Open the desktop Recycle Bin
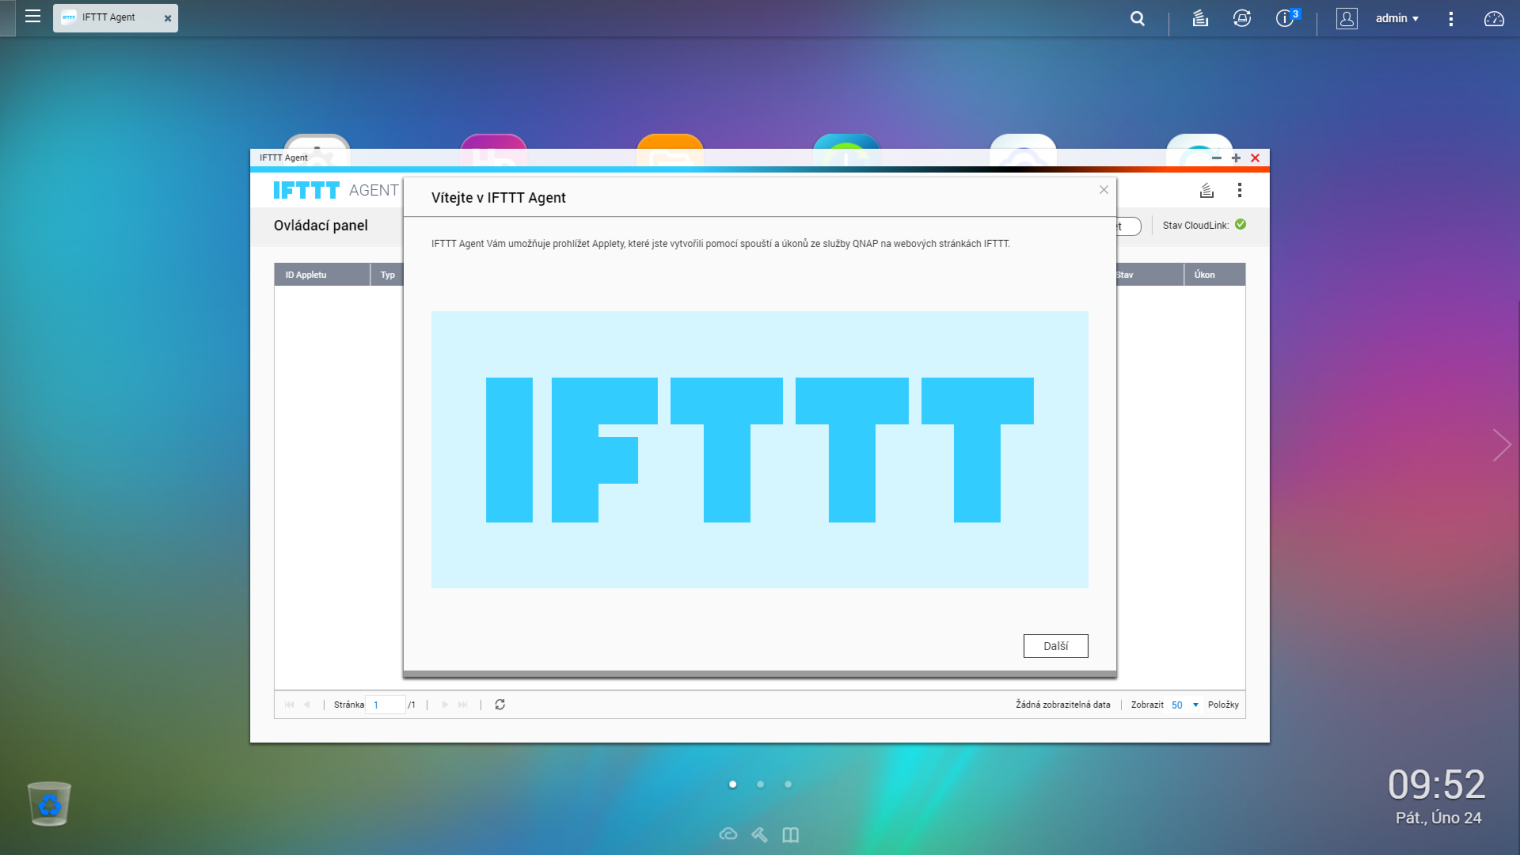 pyautogui.click(x=49, y=803)
